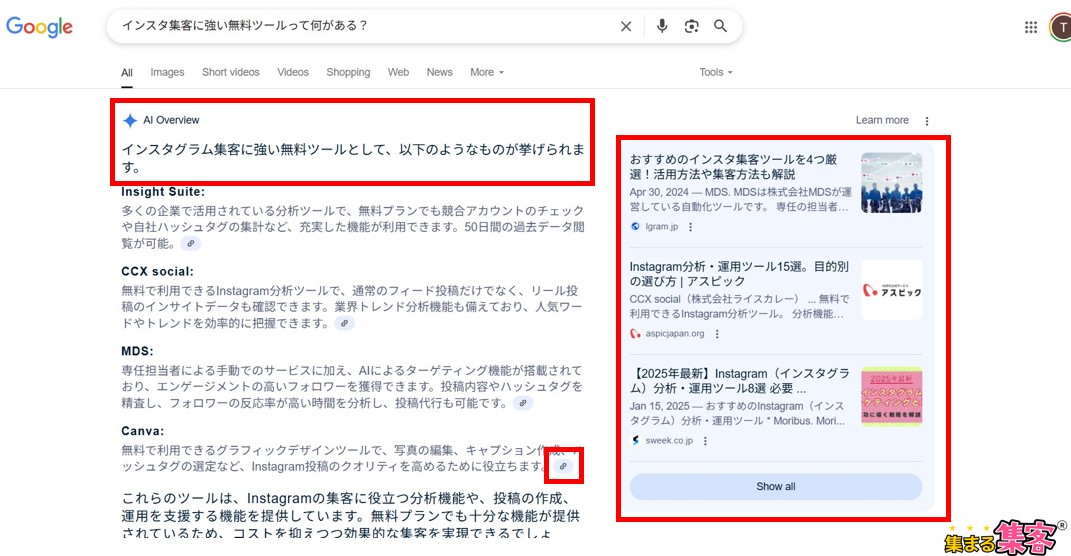
Task: Focus the Google search input field
Action: 365,26
